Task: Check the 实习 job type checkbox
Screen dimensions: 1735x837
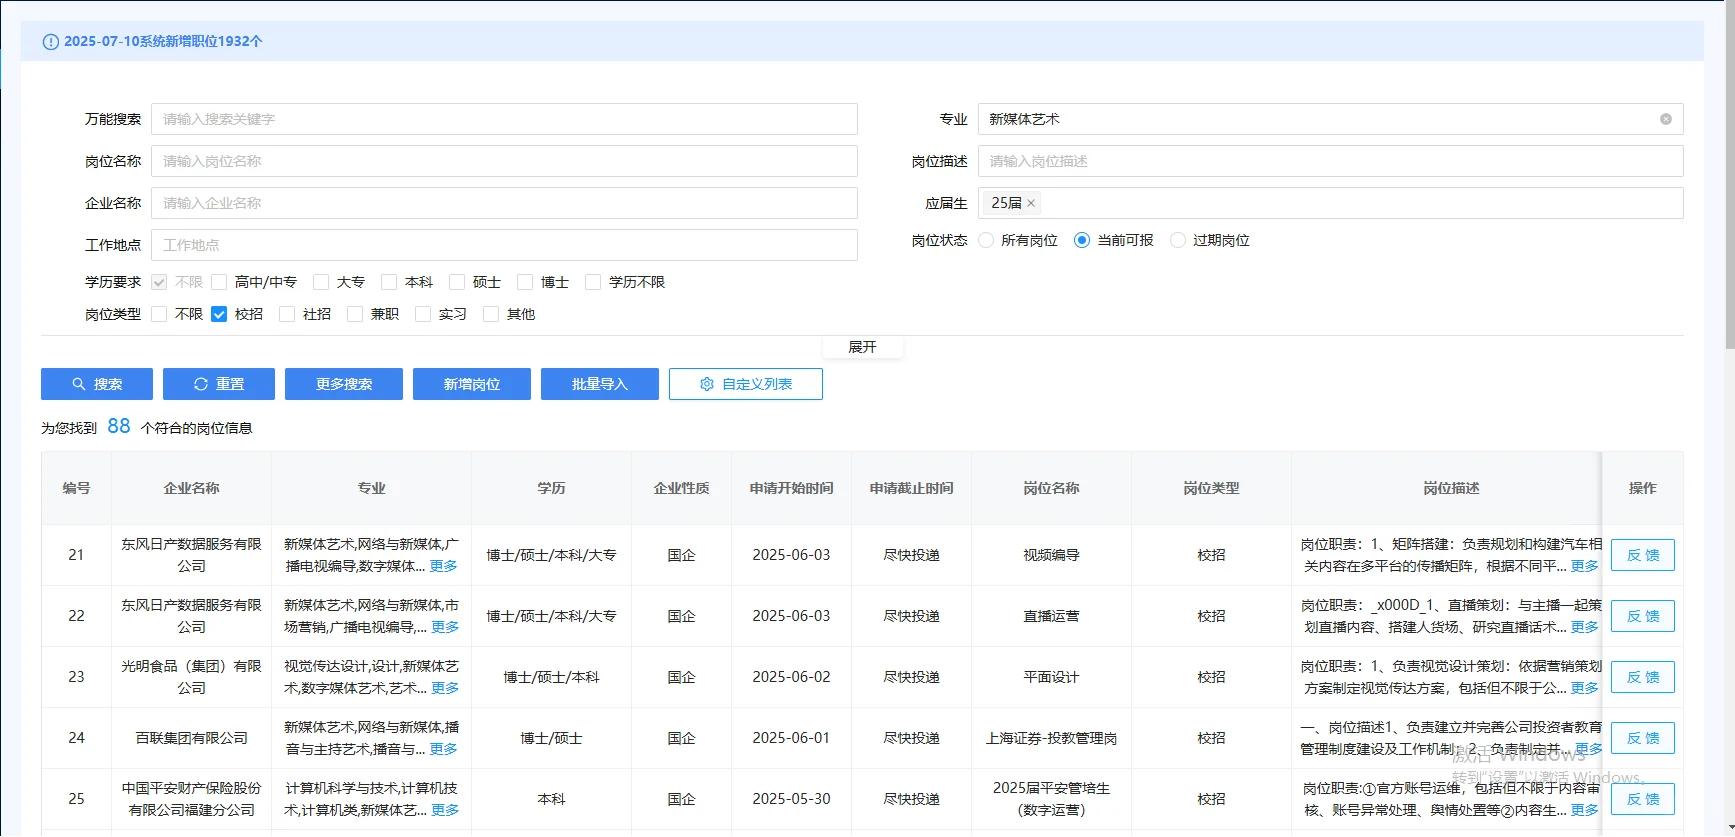Action: [x=423, y=314]
